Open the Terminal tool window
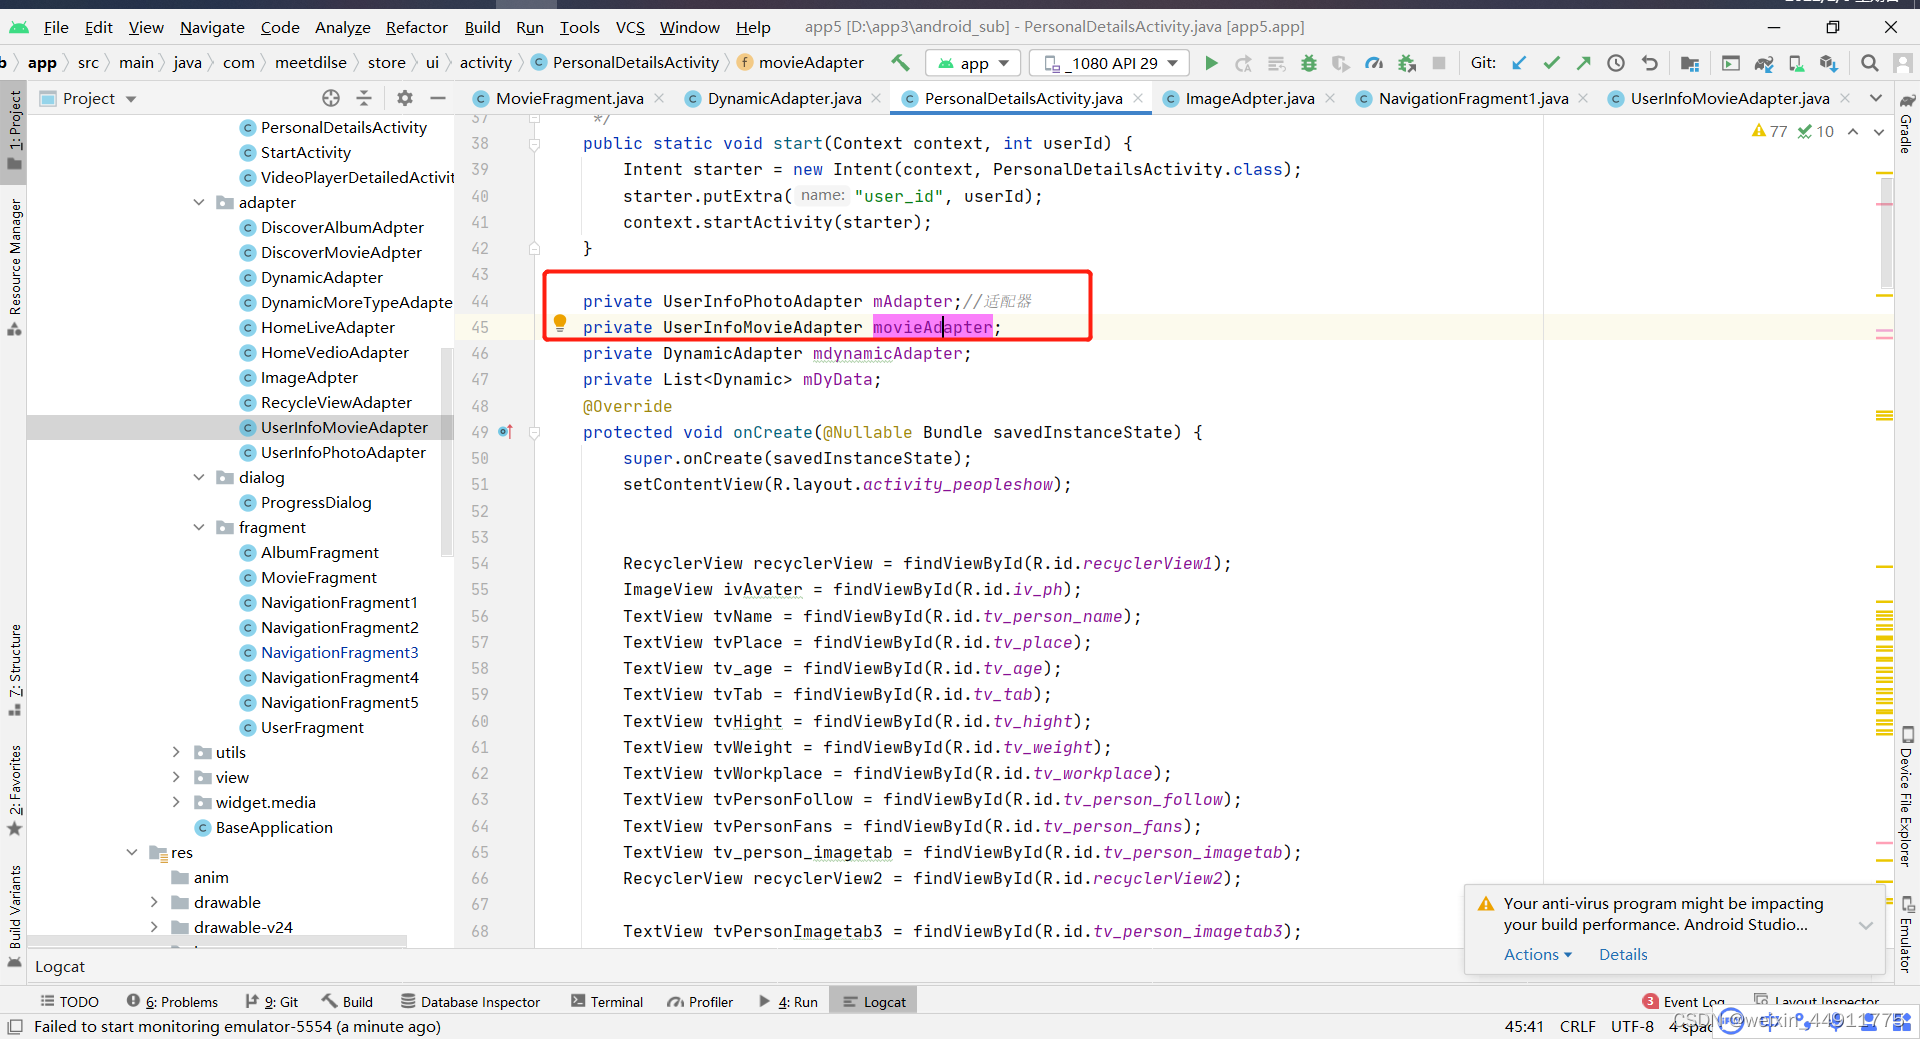Viewport: 1920px width, 1039px height. coord(607,1002)
